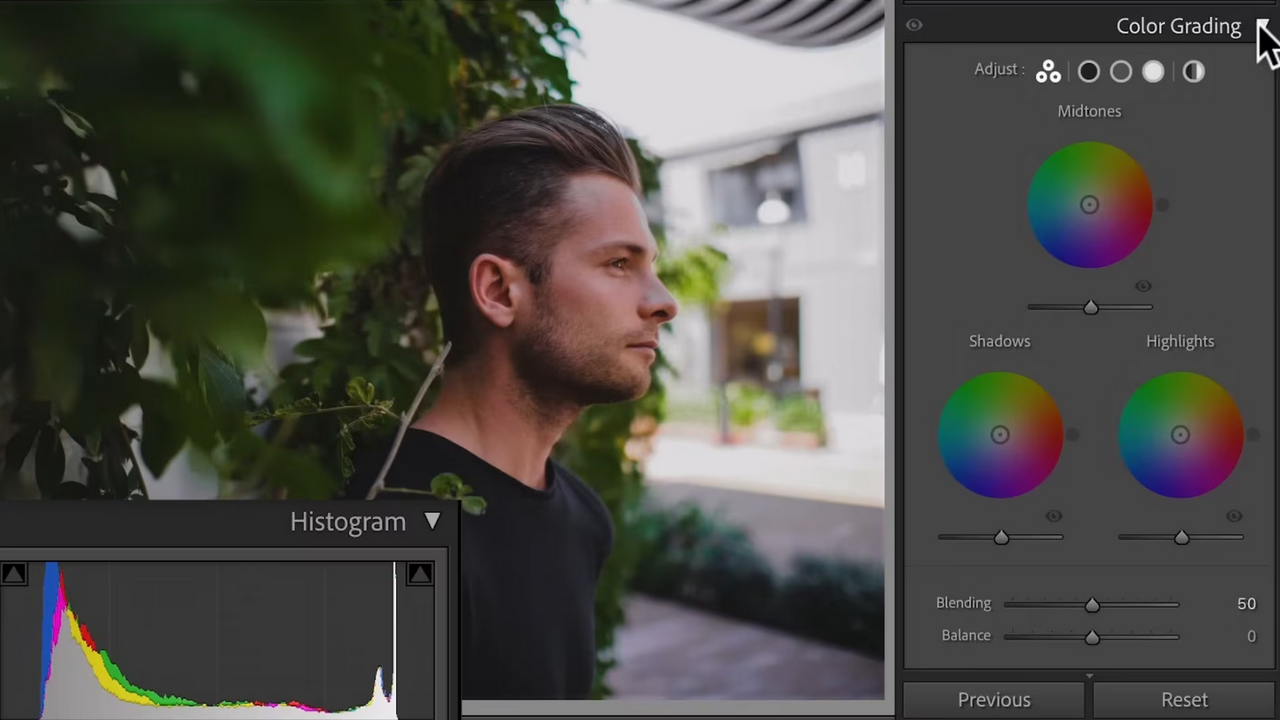This screenshot has height=720, width=1280.
Task: Click the Blending value field showing 50
Action: point(1245,604)
